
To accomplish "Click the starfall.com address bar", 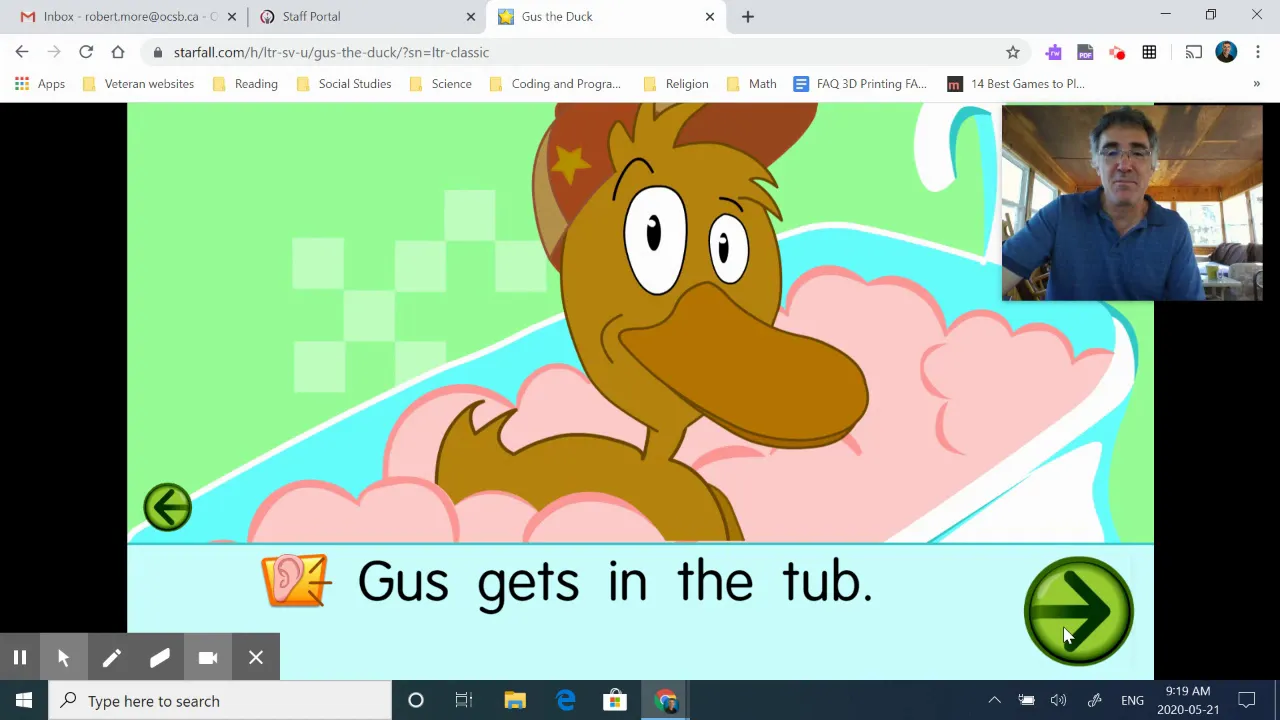I will click(x=585, y=52).
